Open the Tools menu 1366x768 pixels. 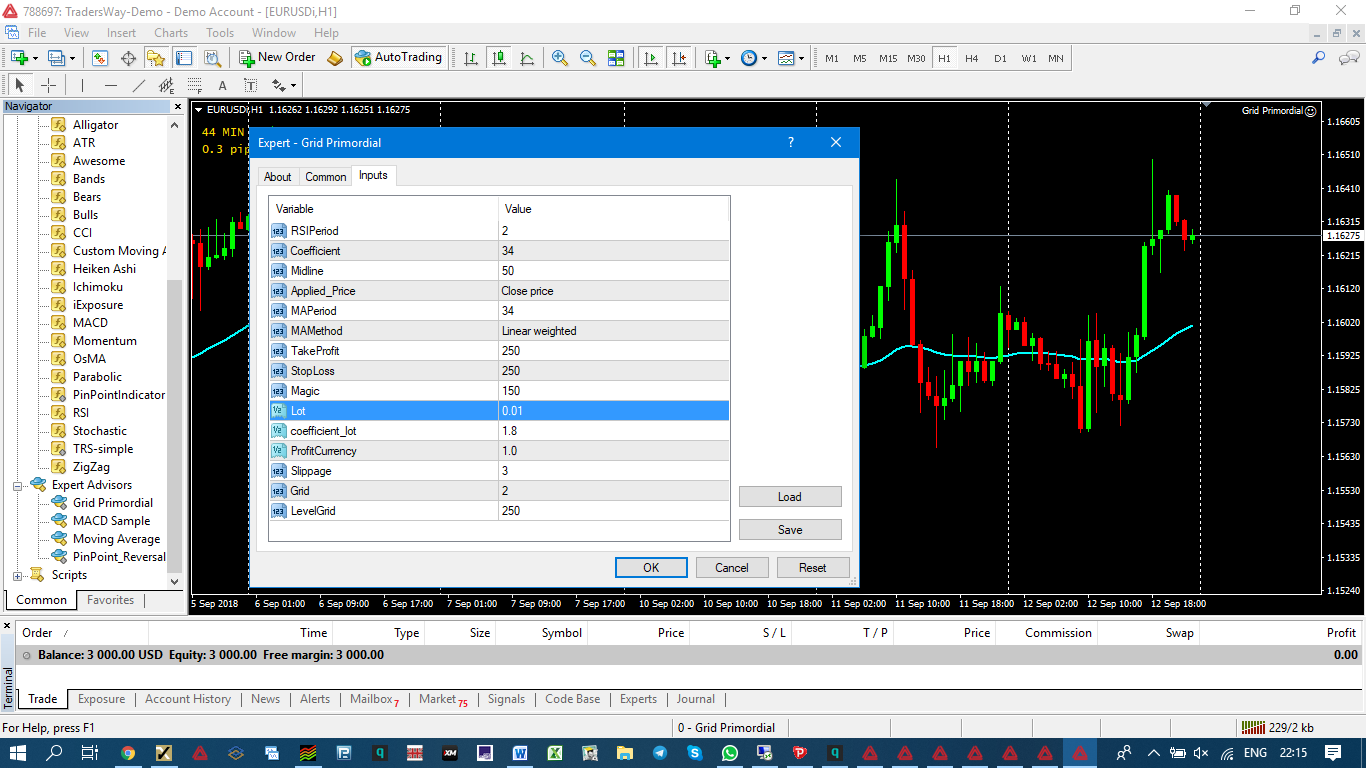coord(220,33)
